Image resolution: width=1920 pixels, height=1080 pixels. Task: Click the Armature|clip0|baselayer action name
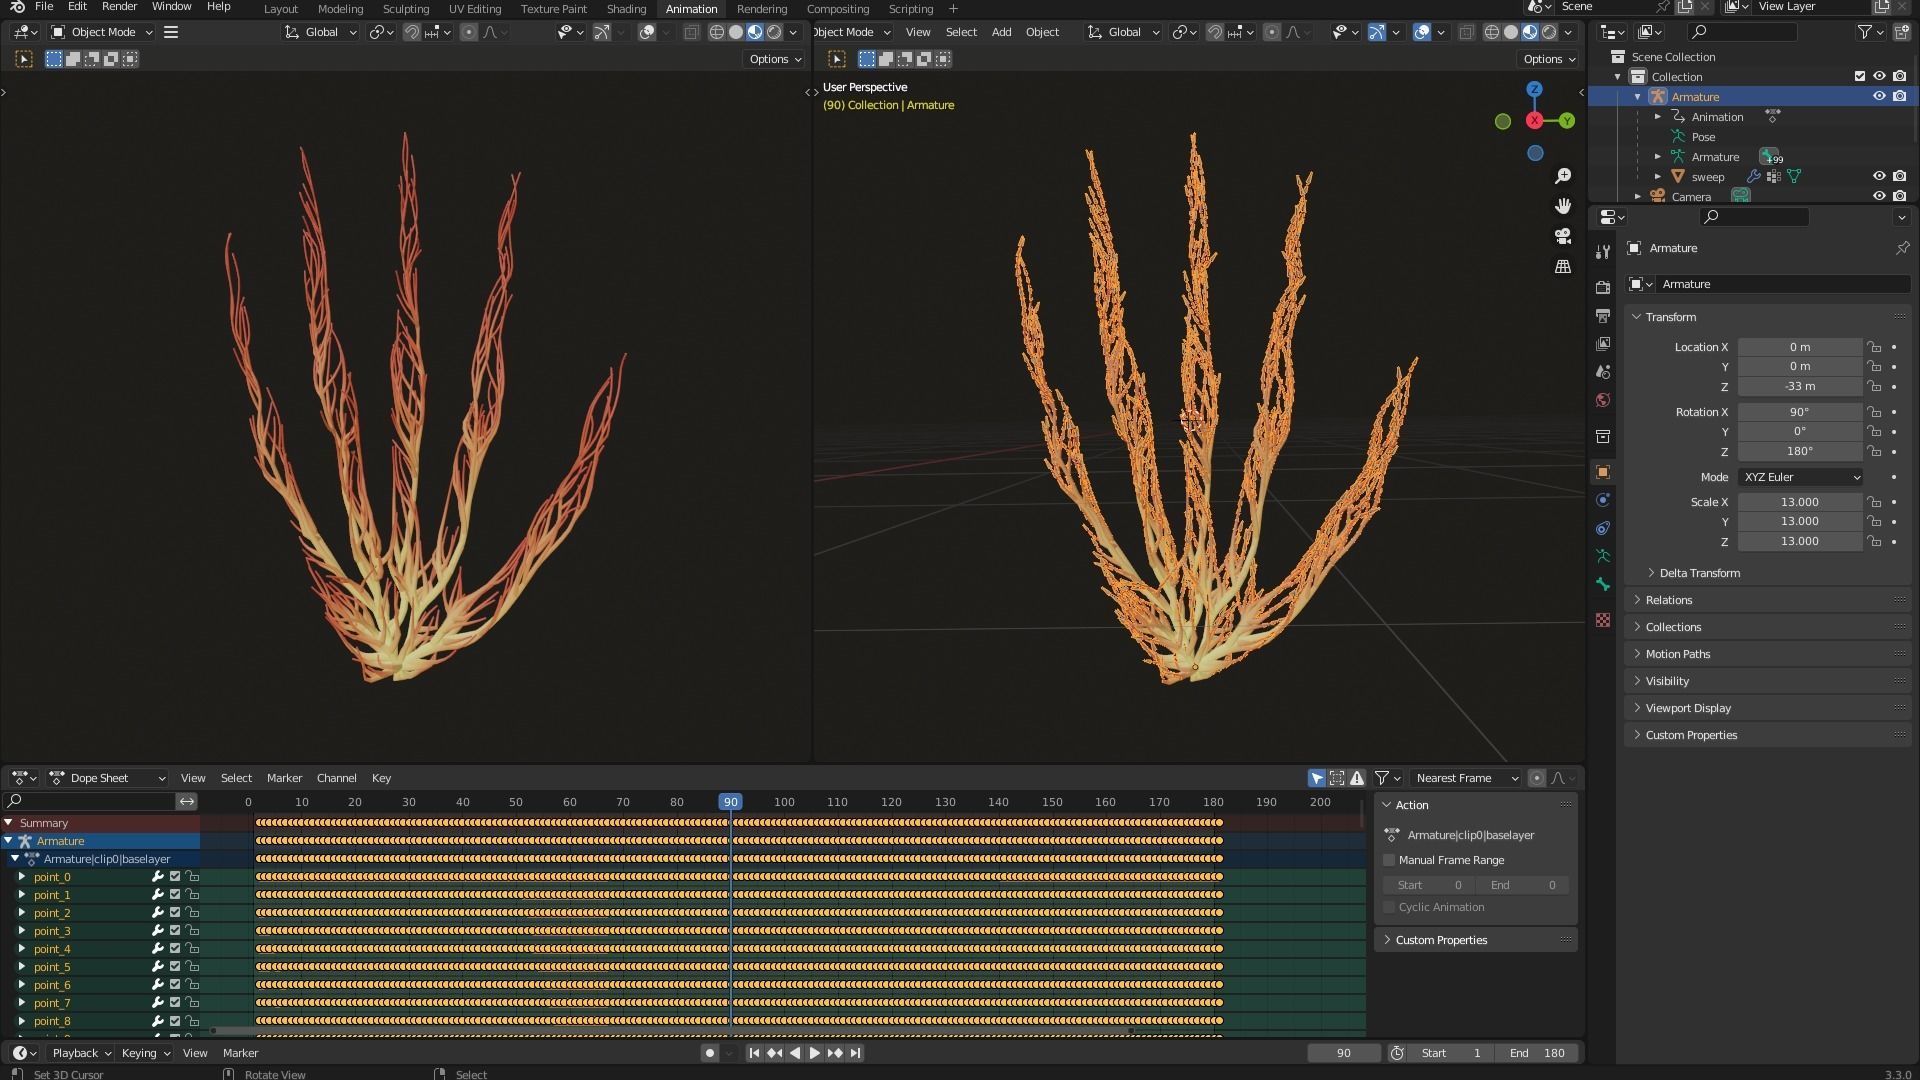1470,835
